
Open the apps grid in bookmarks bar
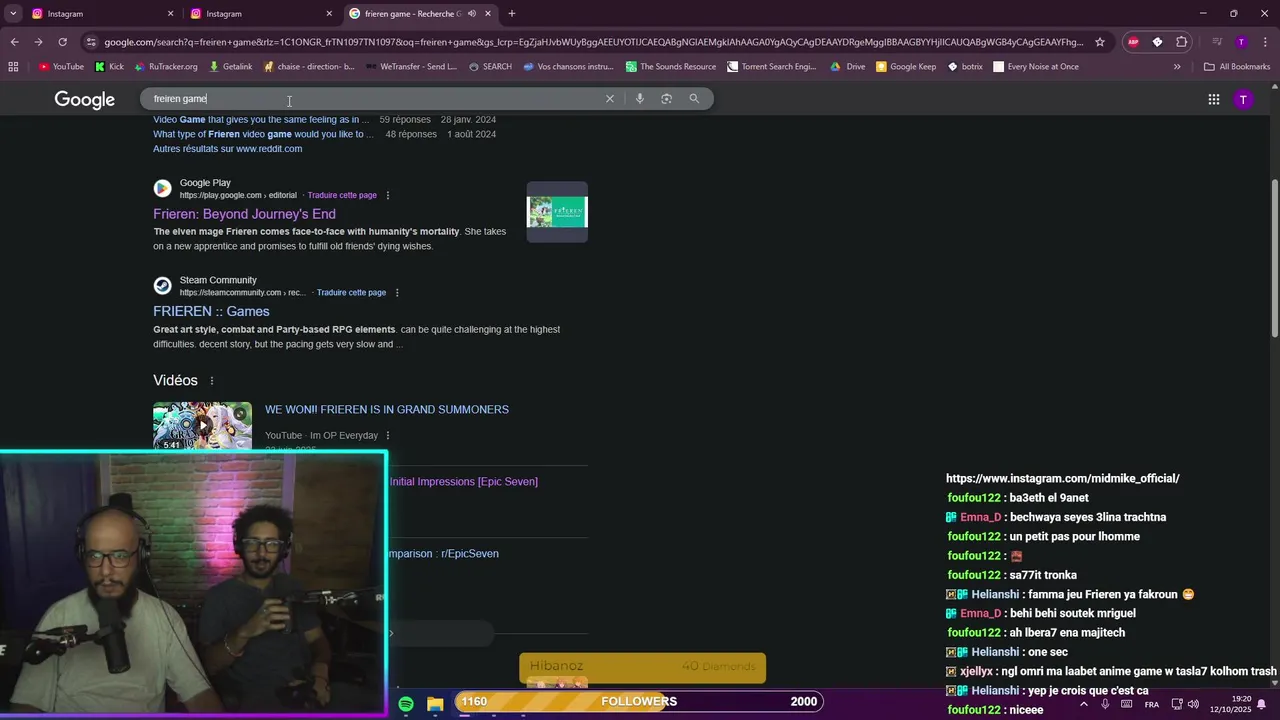click(13, 67)
